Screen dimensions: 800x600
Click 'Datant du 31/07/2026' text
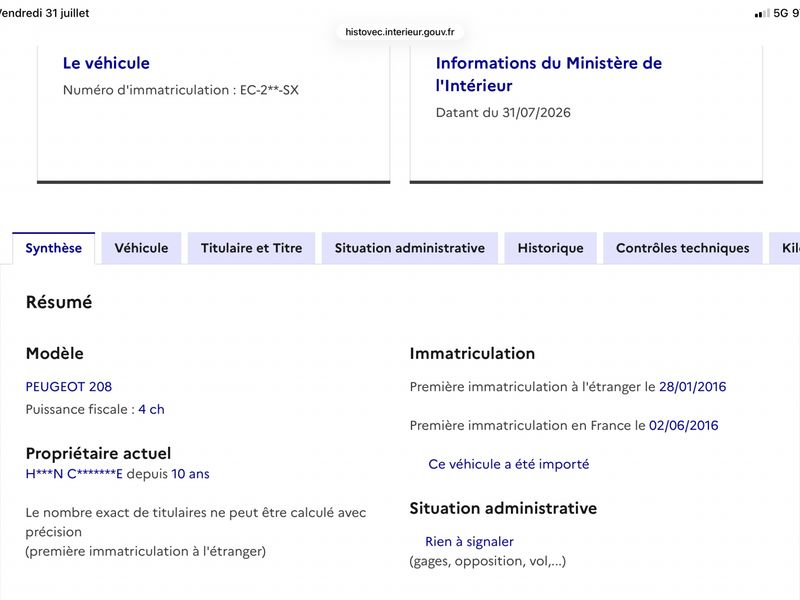(503, 113)
